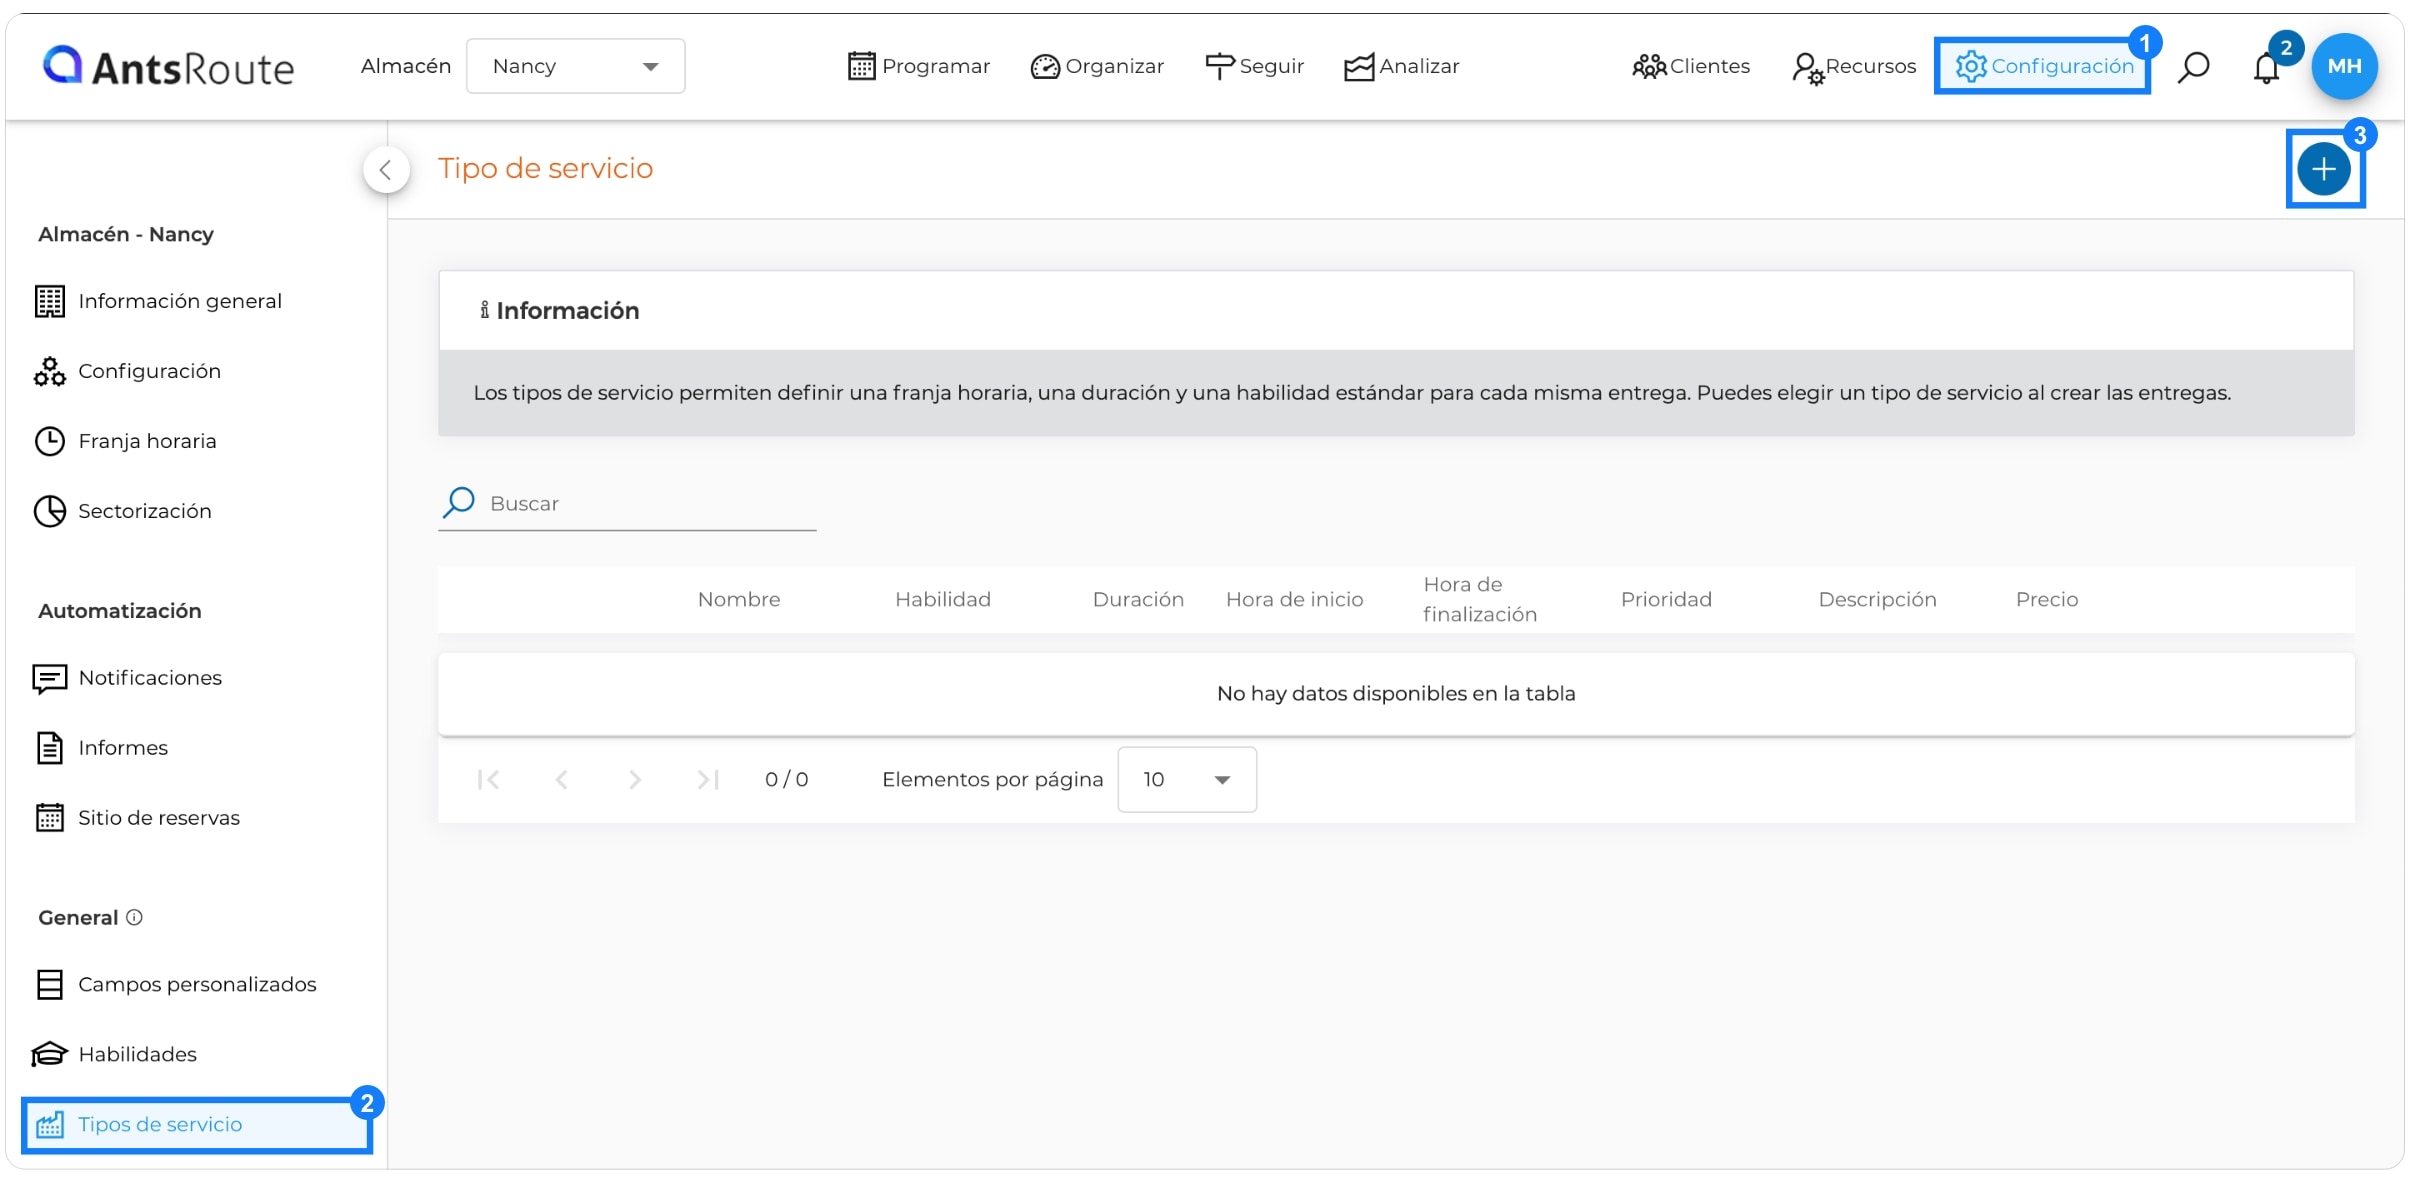The image size is (2410, 1182).
Task: Sort by Prioridad column header
Action: pyautogui.click(x=1666, y=599)
